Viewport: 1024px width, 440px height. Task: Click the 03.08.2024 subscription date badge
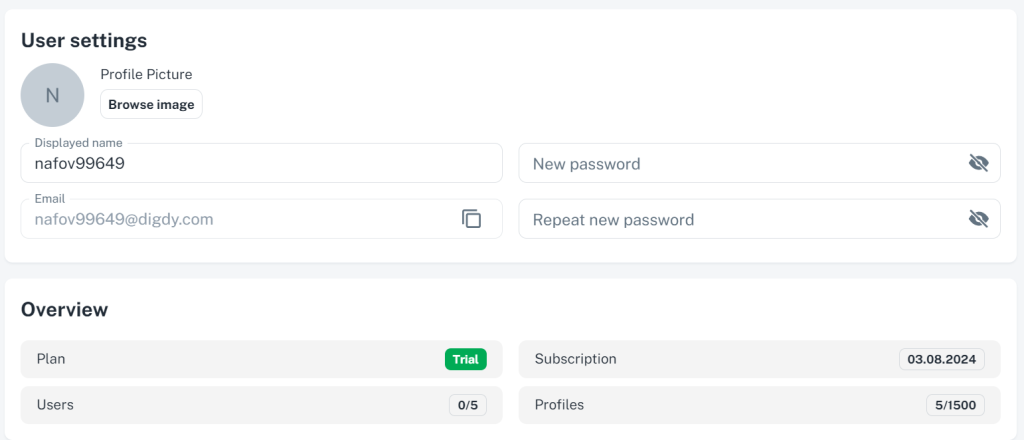pyautogui.click(x=942, y=359)
